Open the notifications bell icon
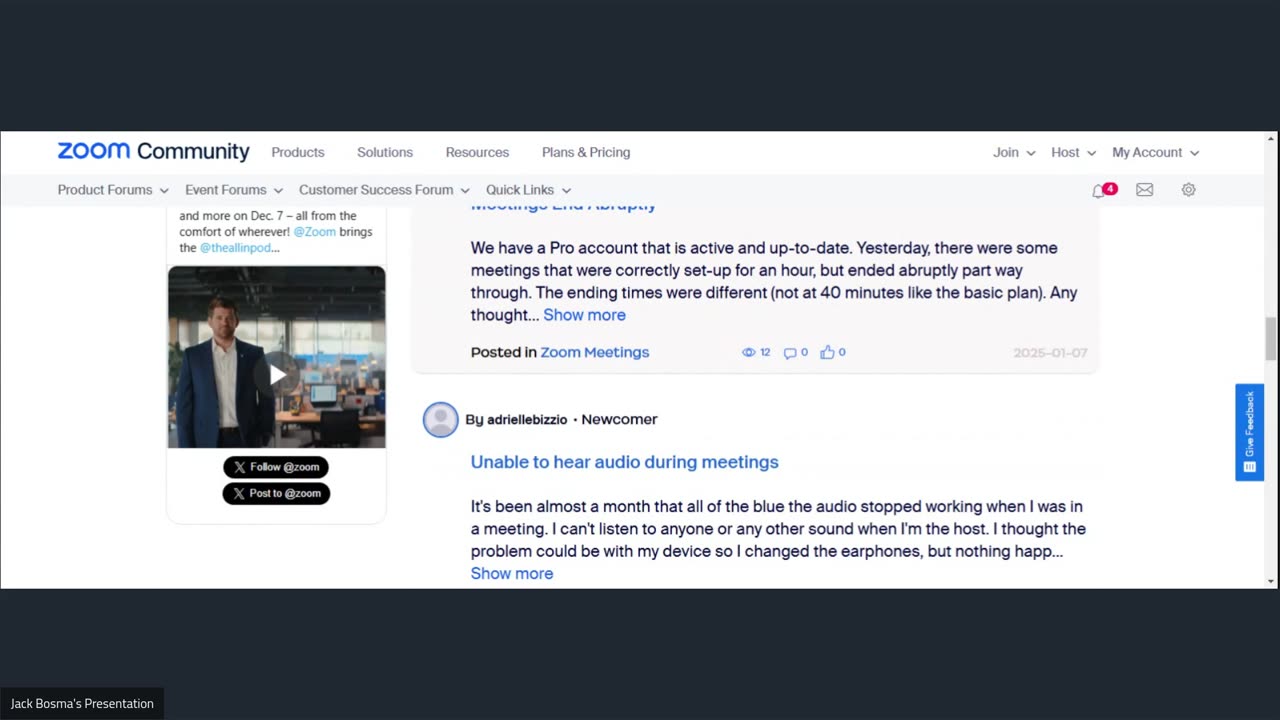1280x720 pixels. [x=1099, y=190]
